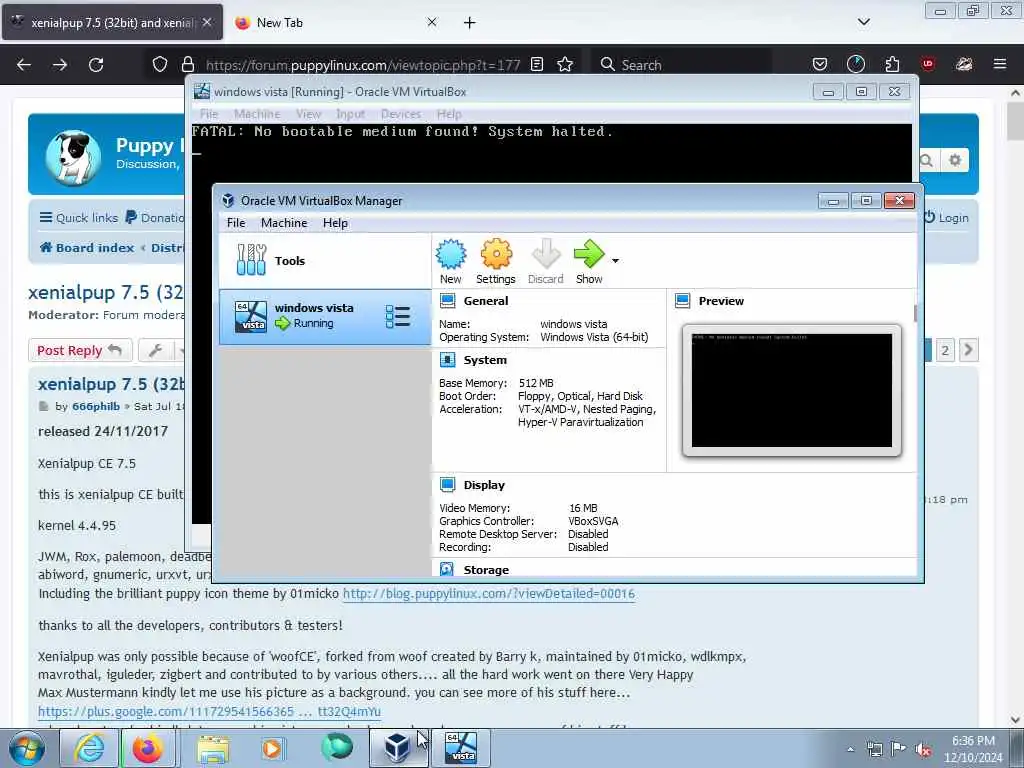The height and width of the screenshot is (768, 1024).
Task: Click the Storage section icon
Action: (x=447, y=569)
